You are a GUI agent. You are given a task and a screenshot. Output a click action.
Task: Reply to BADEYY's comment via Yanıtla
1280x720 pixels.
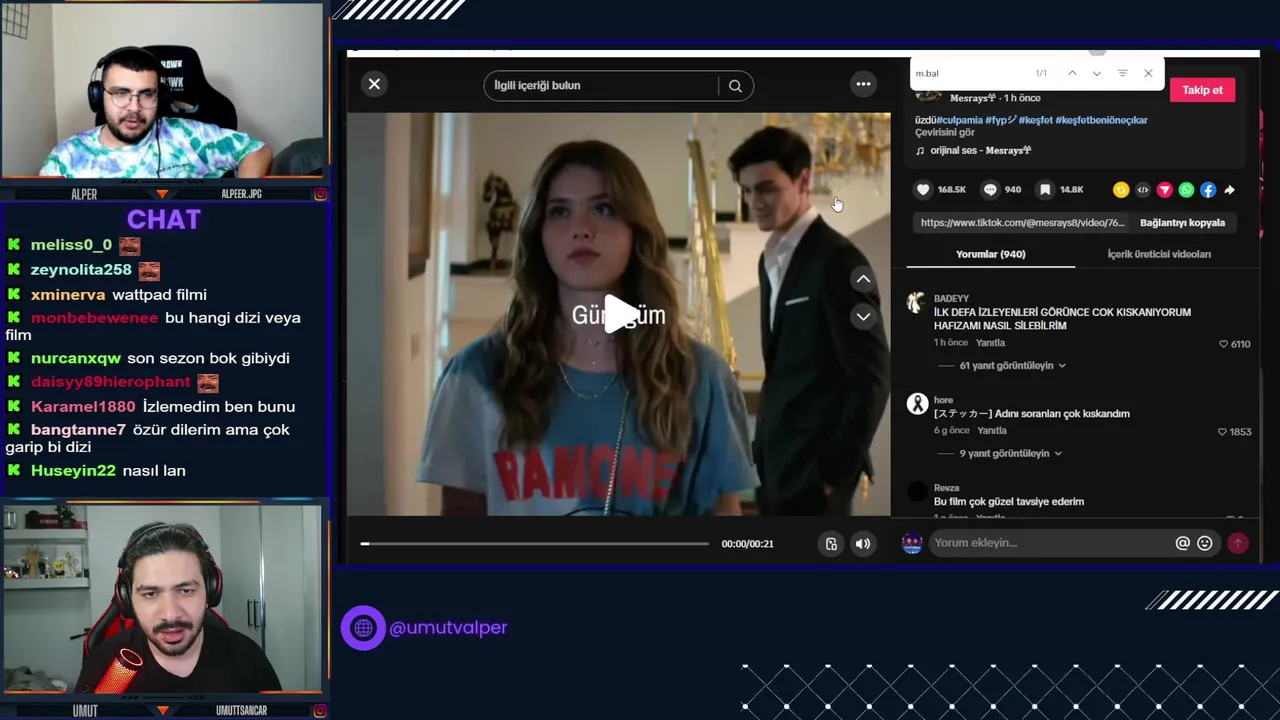990,343
